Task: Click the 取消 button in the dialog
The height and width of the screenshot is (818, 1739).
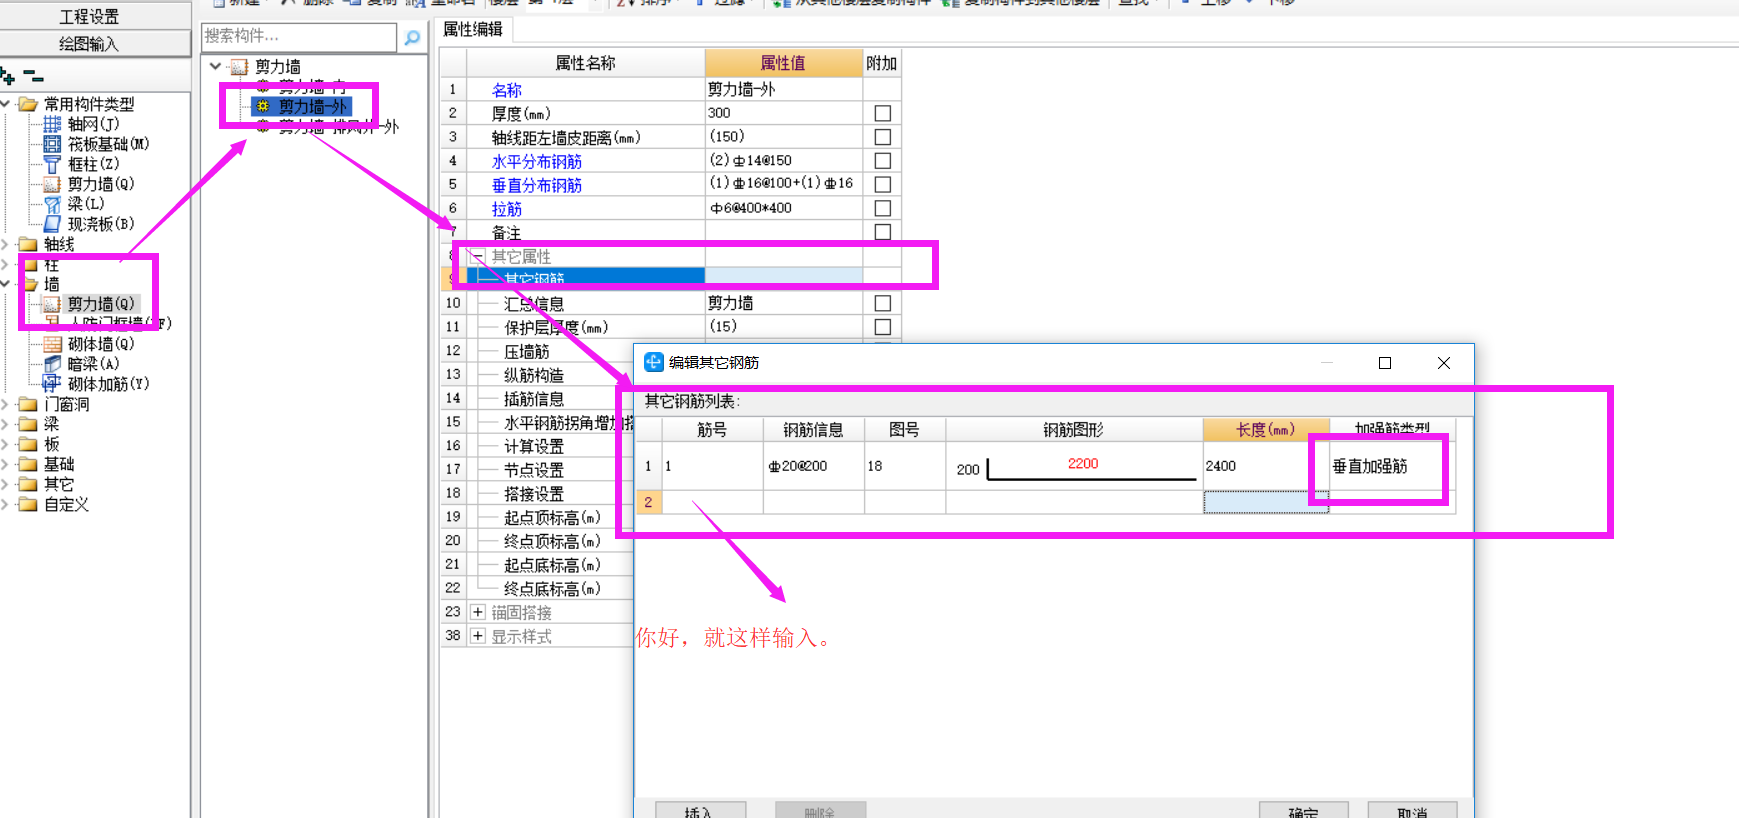Action: click(x=1412, y=811)
